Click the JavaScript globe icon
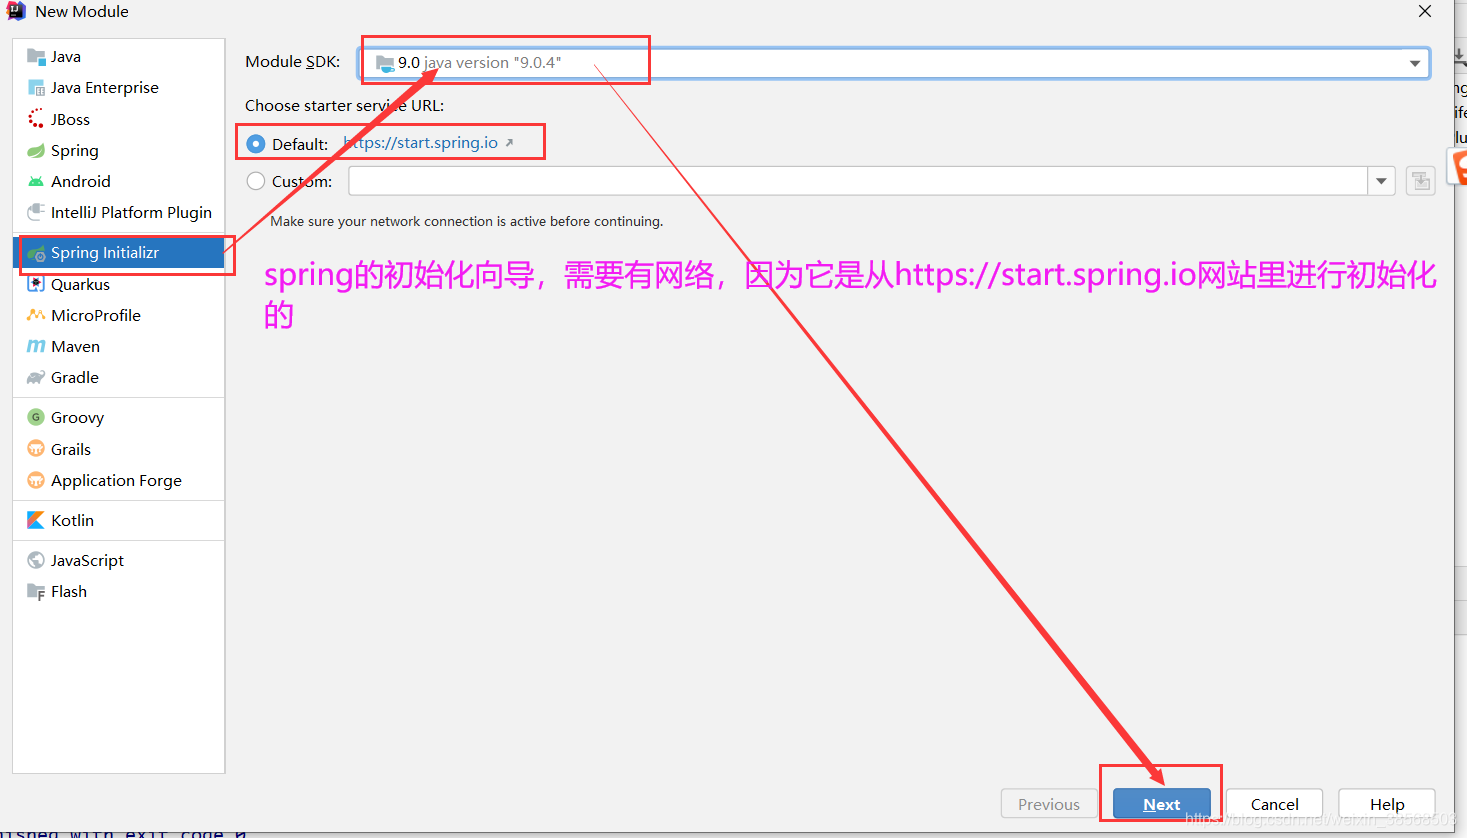The image size is (1467, 838). pyautogui.click(x=36, y=560)
